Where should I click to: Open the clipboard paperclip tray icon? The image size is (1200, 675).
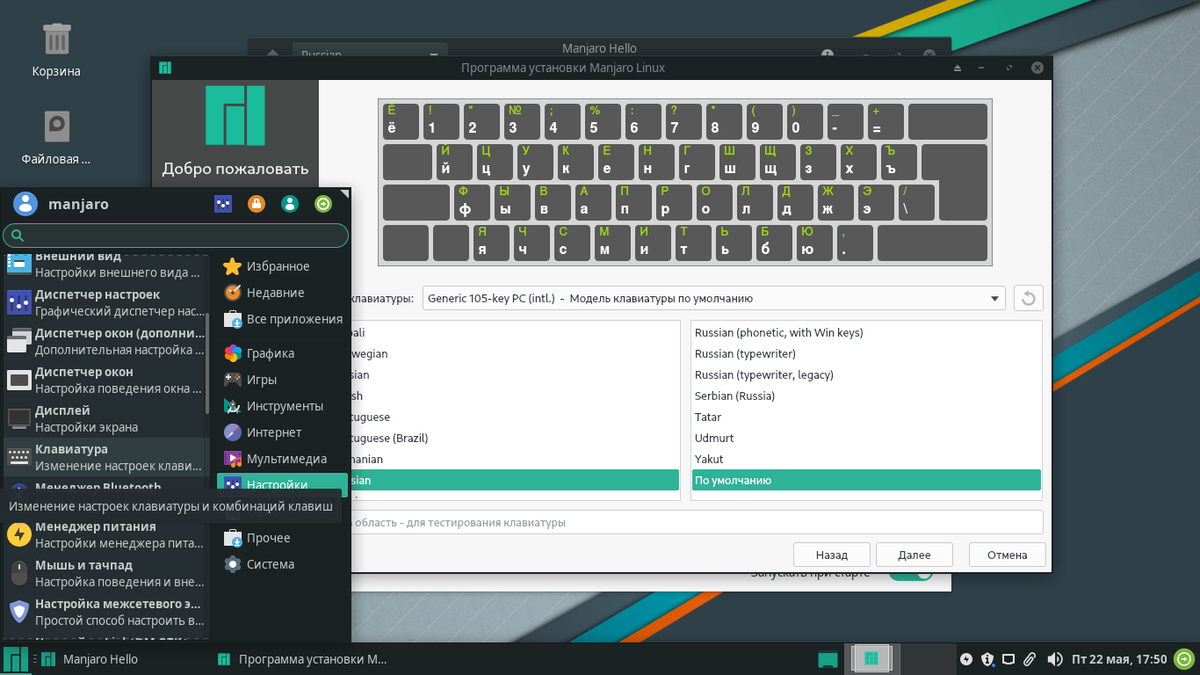click(x=1029, y=659)
